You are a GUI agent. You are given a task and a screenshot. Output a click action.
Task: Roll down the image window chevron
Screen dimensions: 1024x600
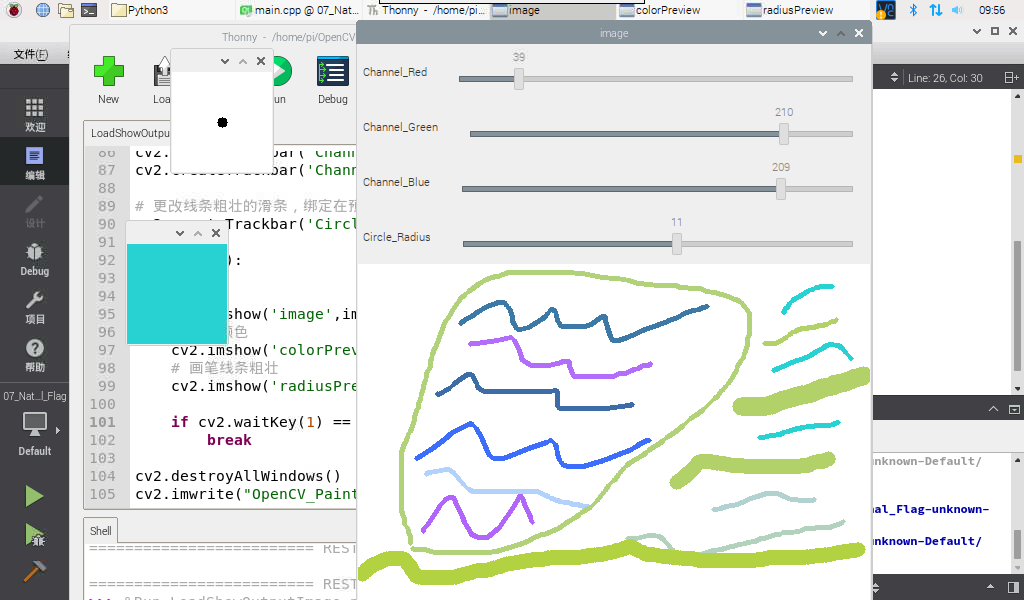click(823, 33)
